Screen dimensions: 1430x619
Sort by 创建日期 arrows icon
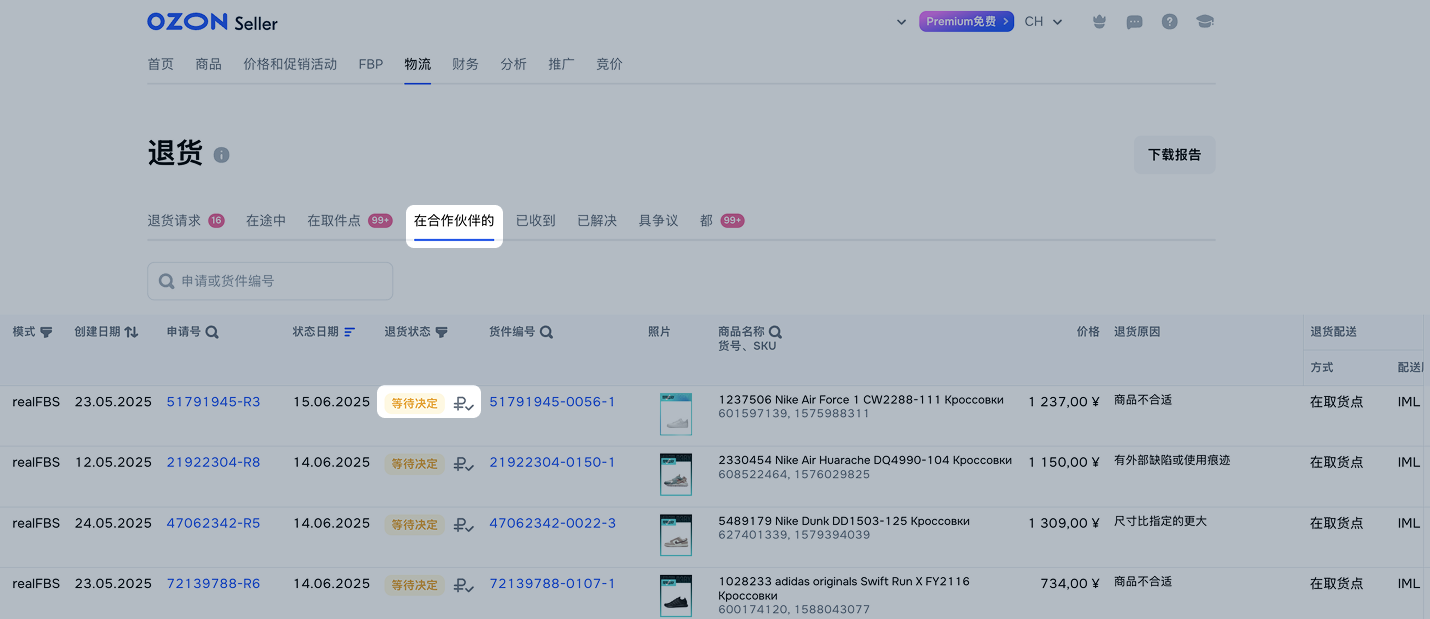point(131,332)
